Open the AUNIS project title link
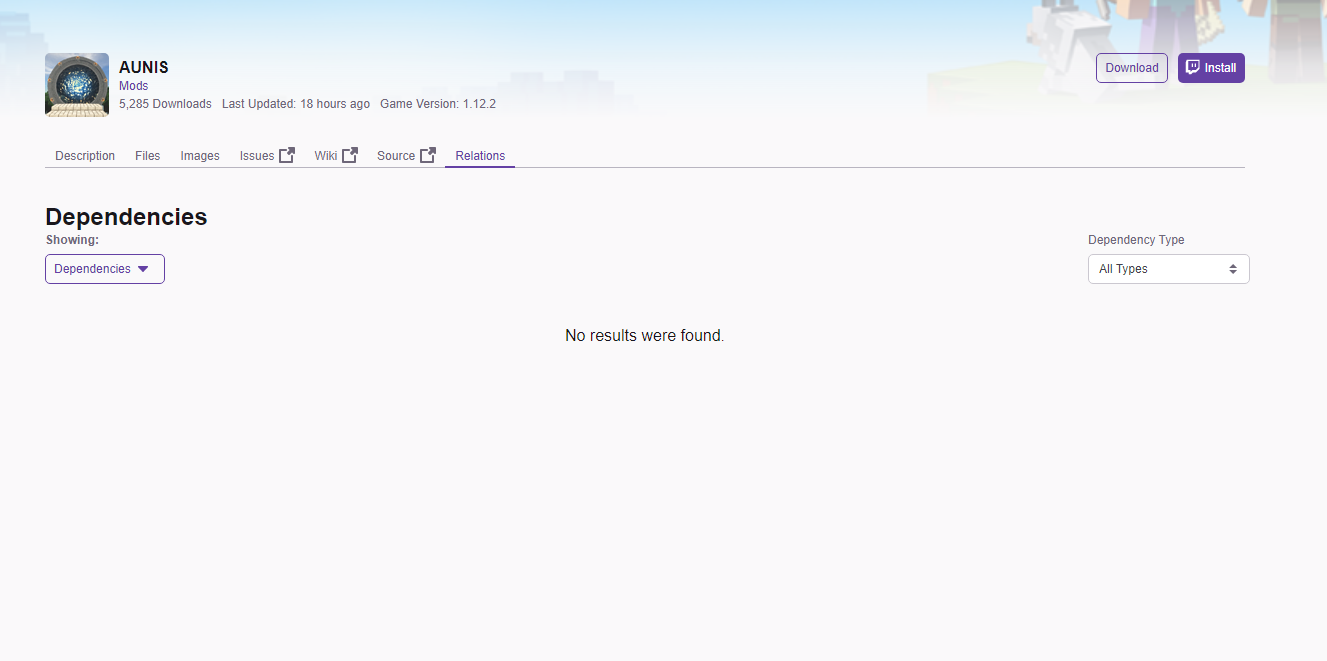The image size is (1327, 661). pos(143,67)
